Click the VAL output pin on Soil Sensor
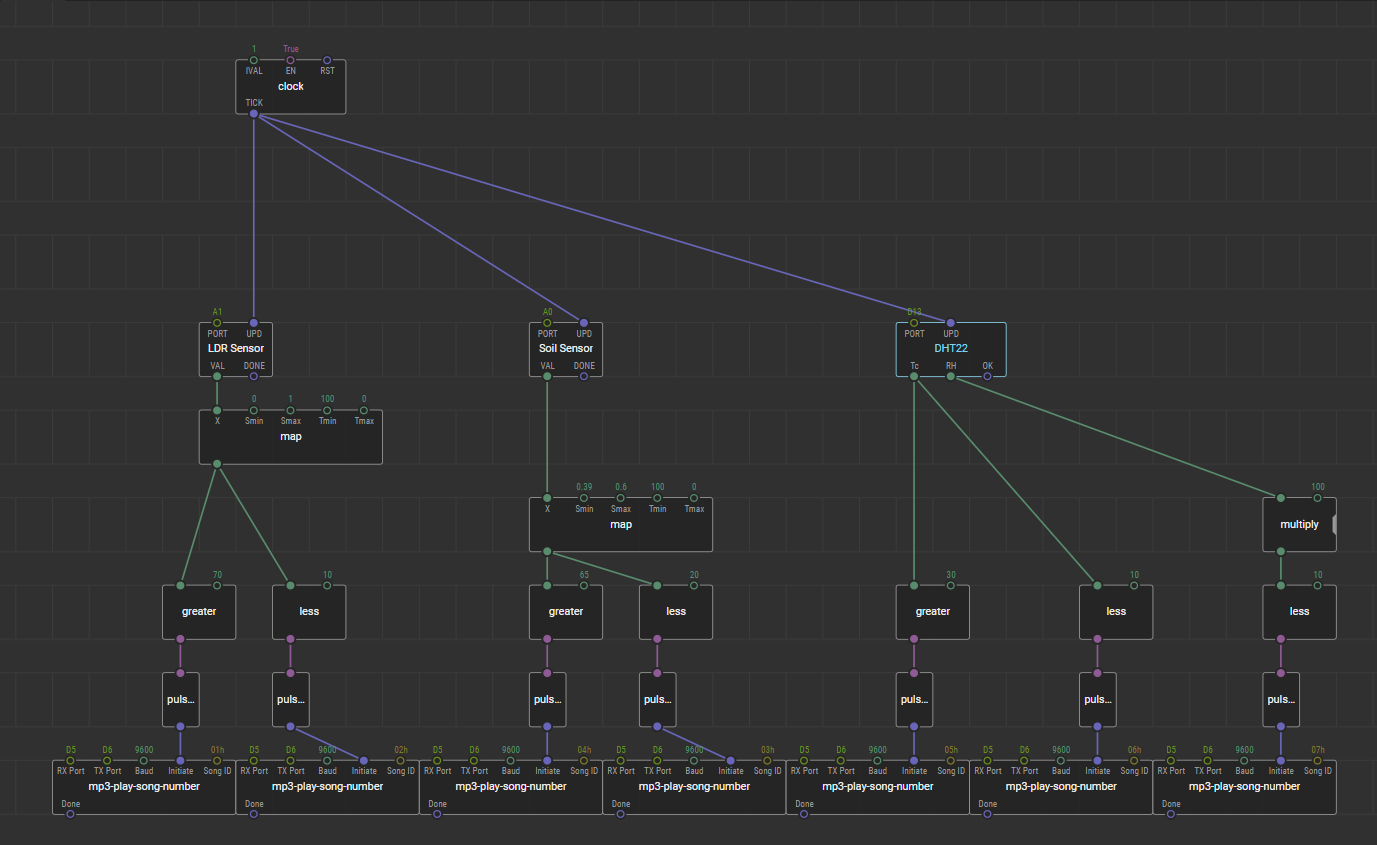 pos(547,377)
